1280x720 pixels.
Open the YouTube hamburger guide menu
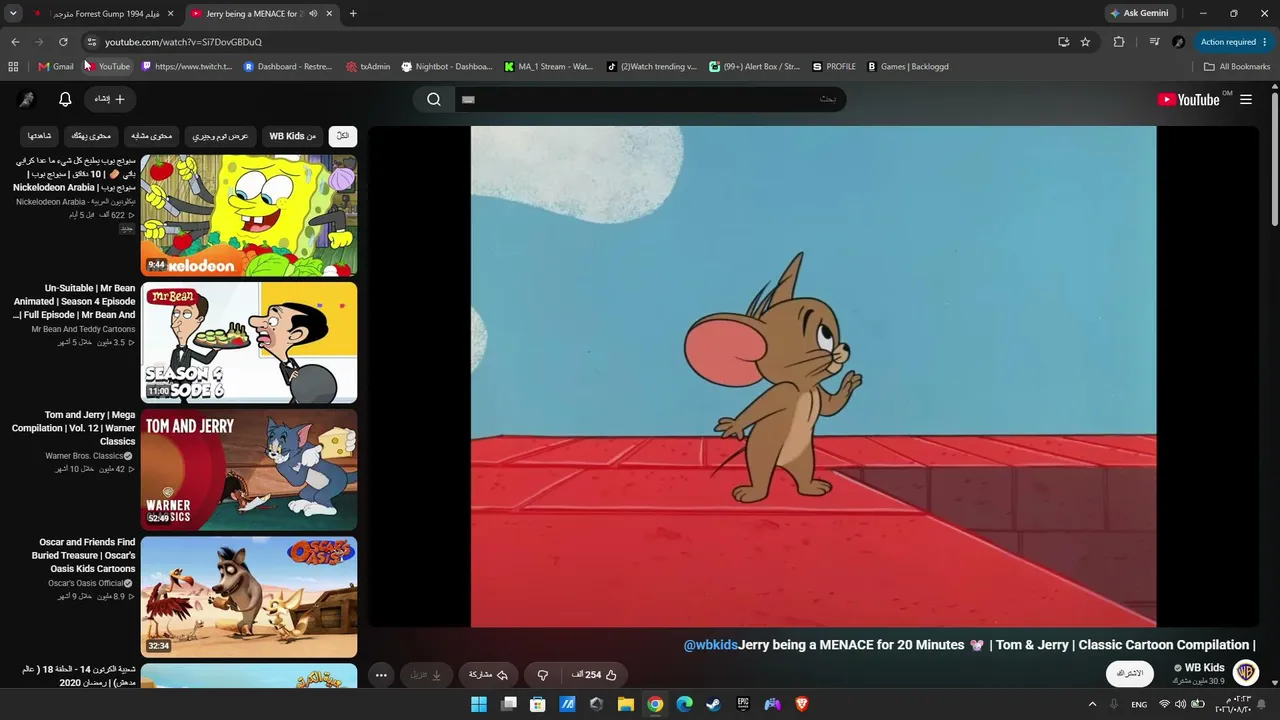click(x=1246, y=99)
